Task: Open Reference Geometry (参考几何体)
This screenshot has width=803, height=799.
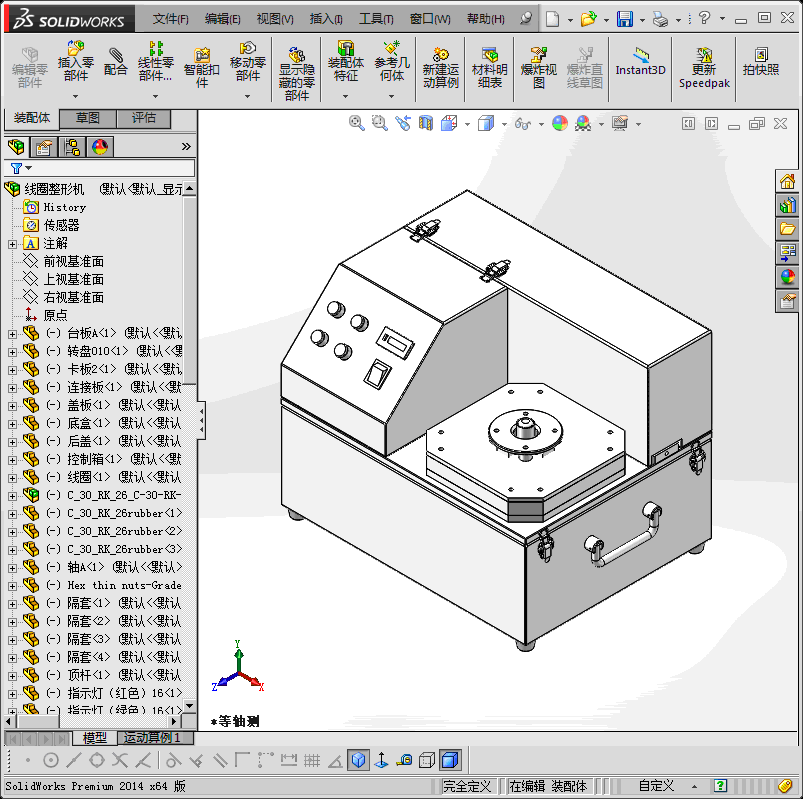Action: (x=392, y=62)
